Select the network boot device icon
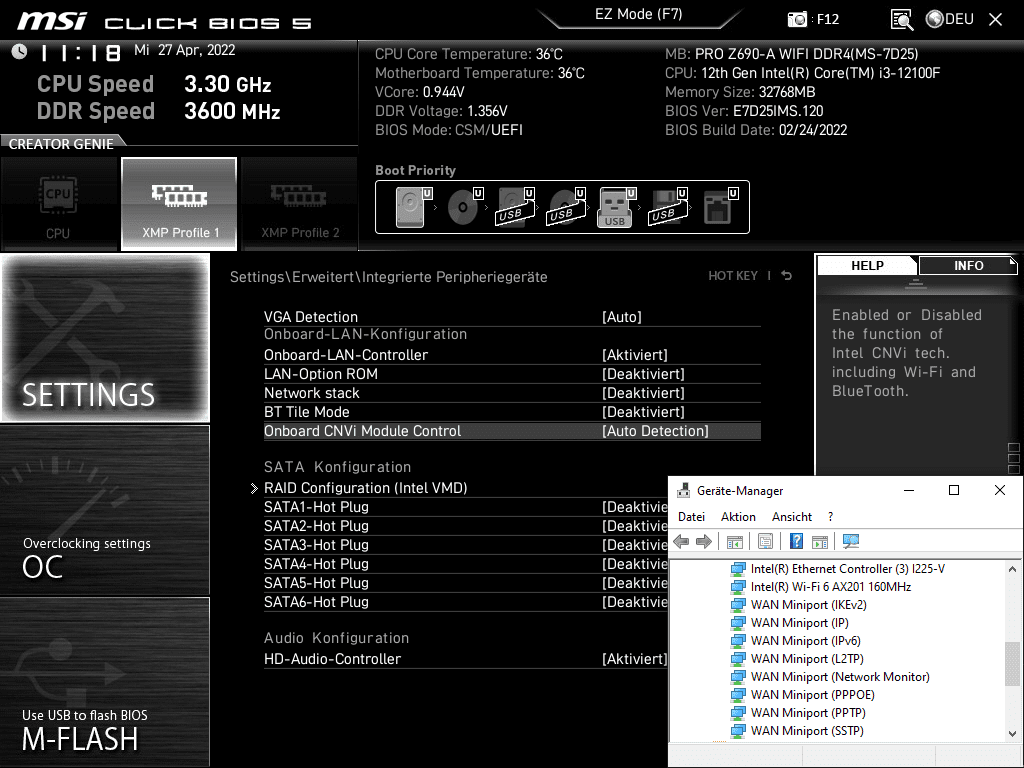The height and width of the screenshot is (768, 1024). [720, 206]
